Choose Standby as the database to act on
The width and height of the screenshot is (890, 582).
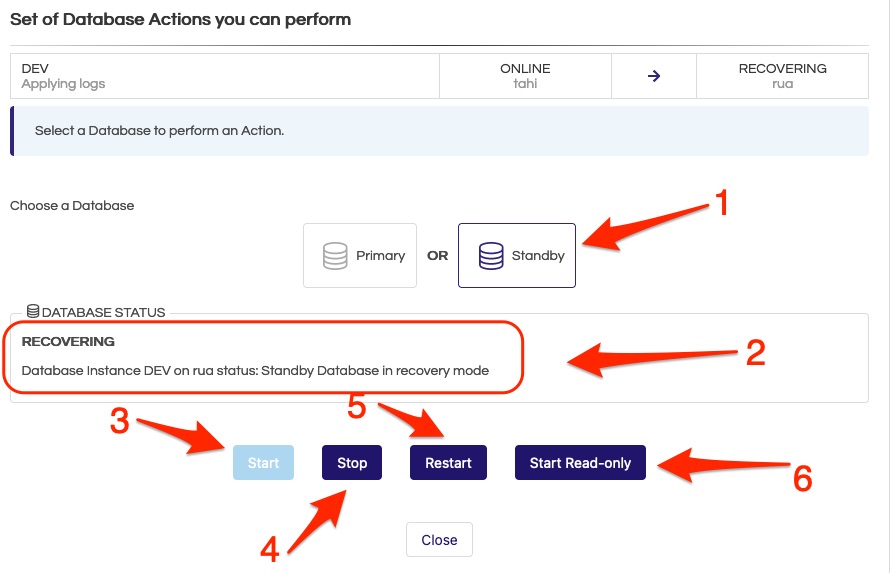click(x=516, y=255)
